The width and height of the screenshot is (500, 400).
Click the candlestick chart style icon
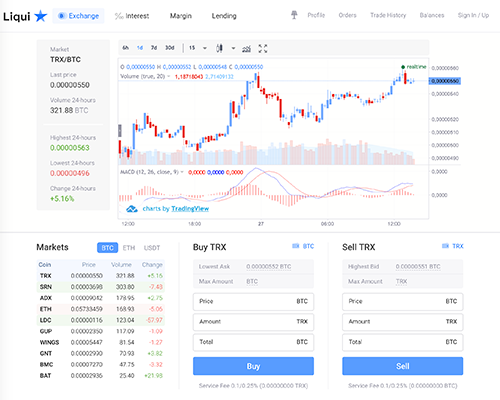[219, 48]
